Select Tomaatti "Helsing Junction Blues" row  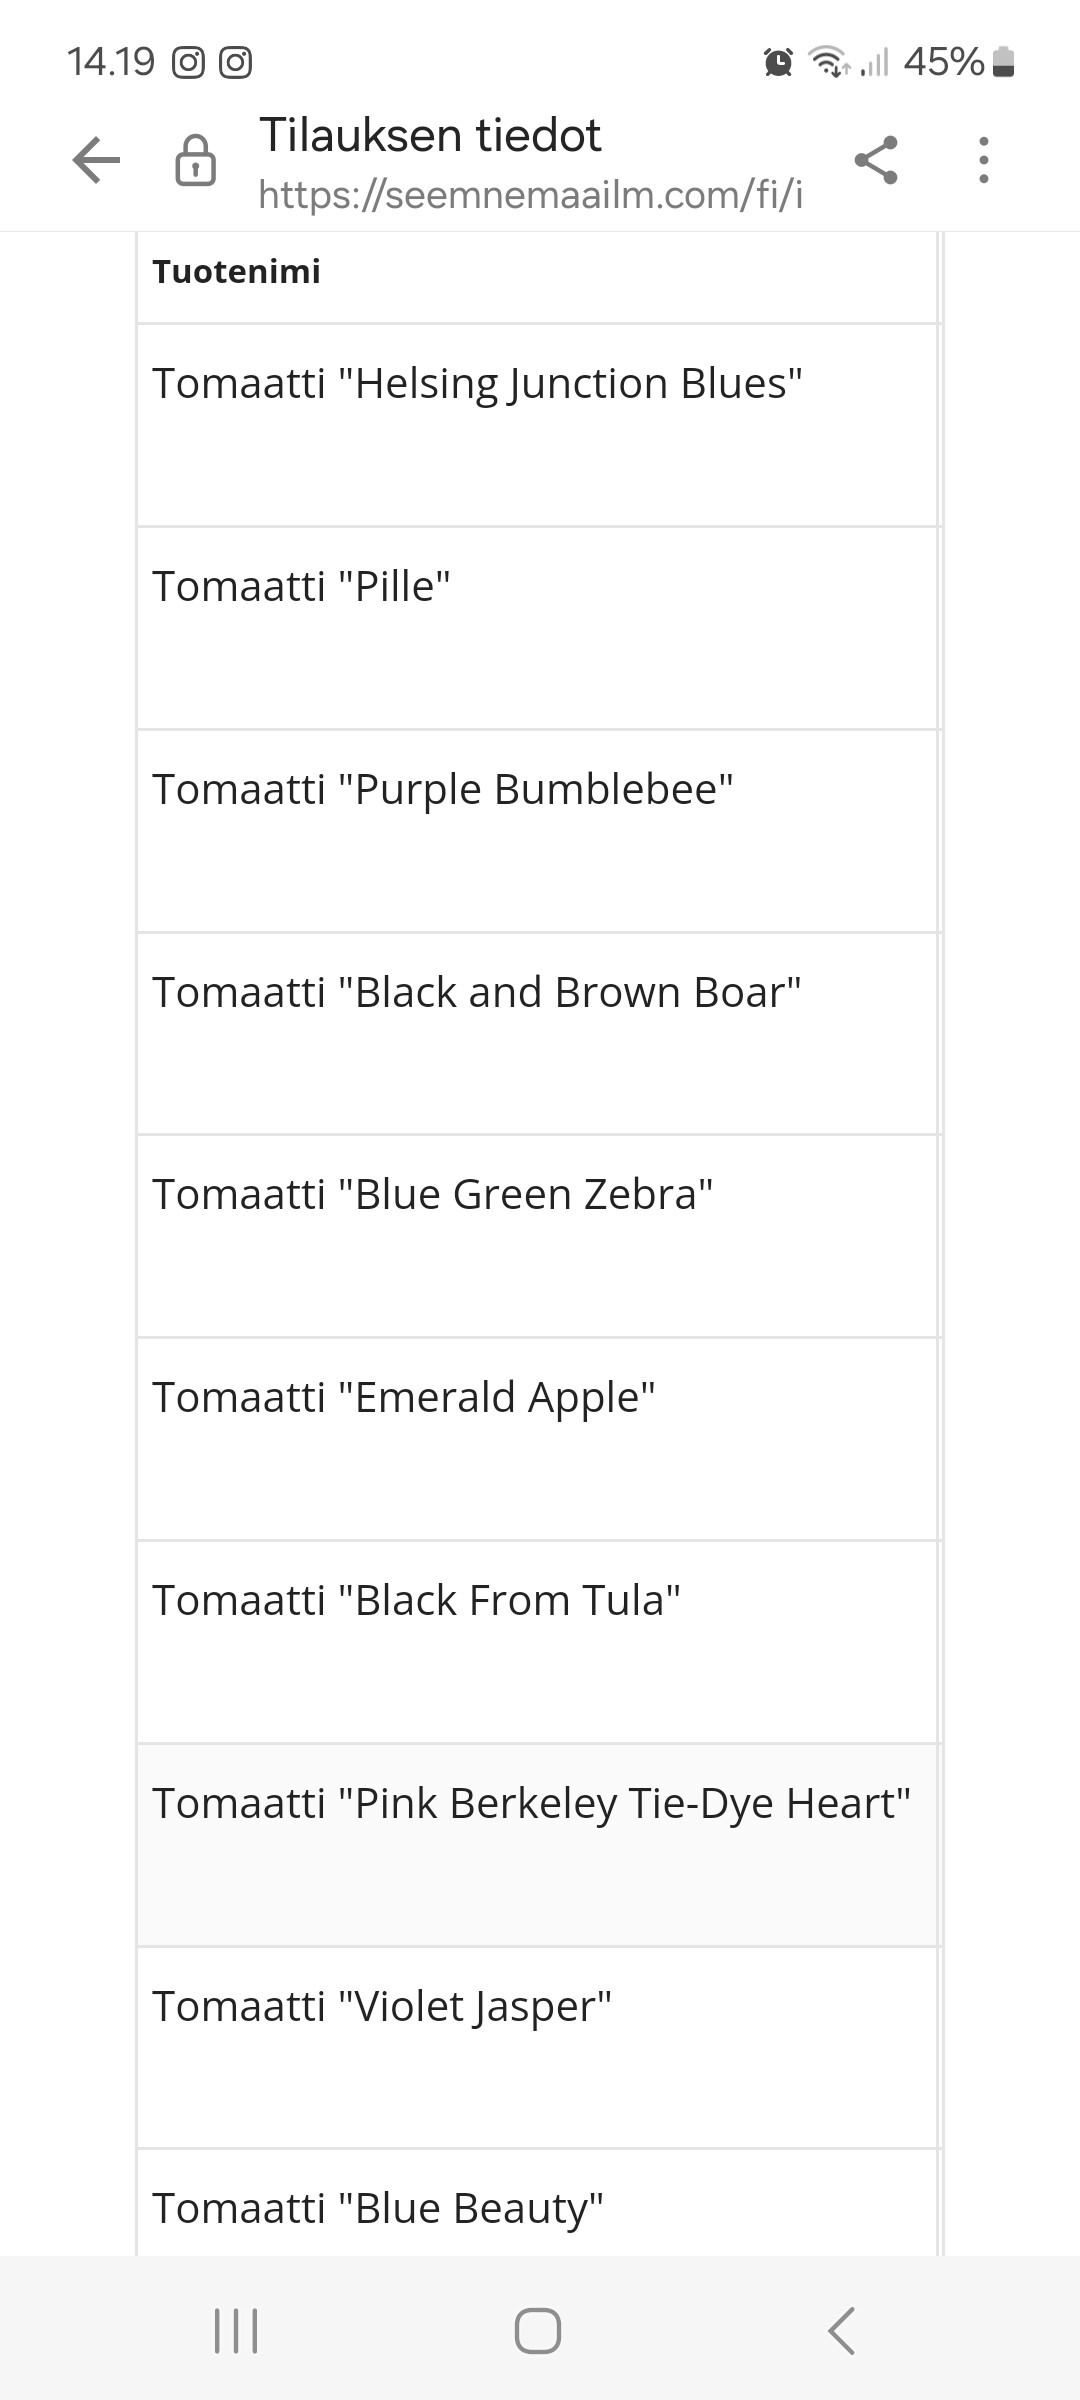[x=477, y=384]
